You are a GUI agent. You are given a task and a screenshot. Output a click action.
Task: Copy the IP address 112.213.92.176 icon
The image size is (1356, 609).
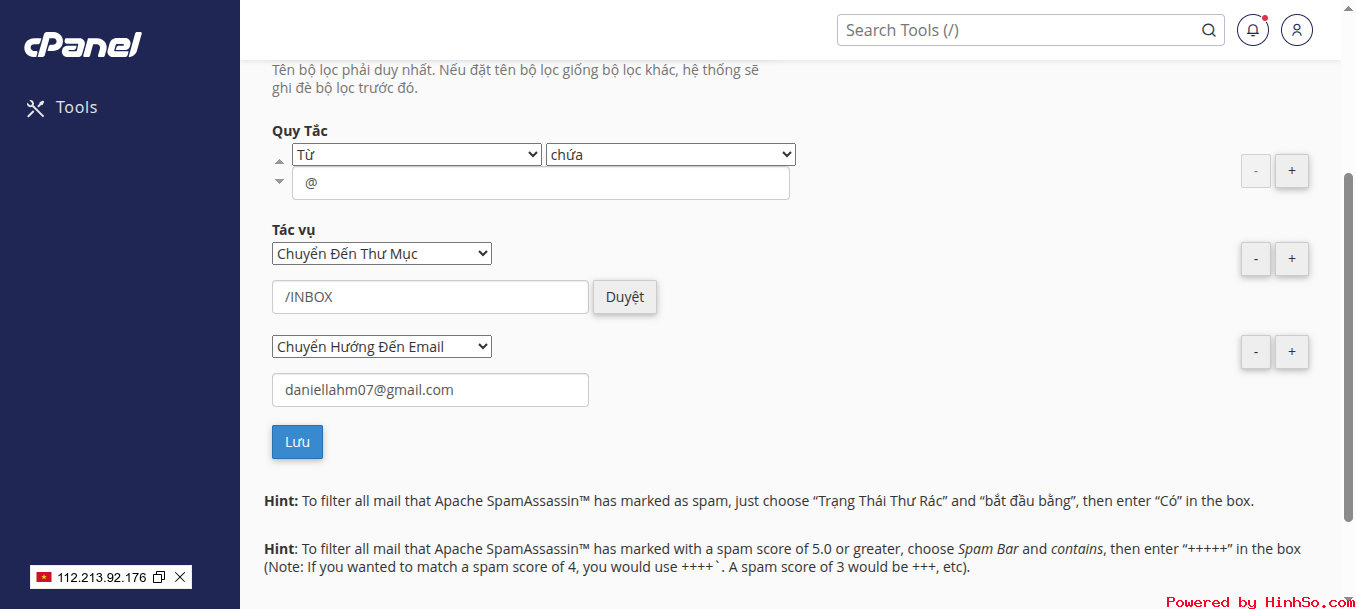coord(159,577)
